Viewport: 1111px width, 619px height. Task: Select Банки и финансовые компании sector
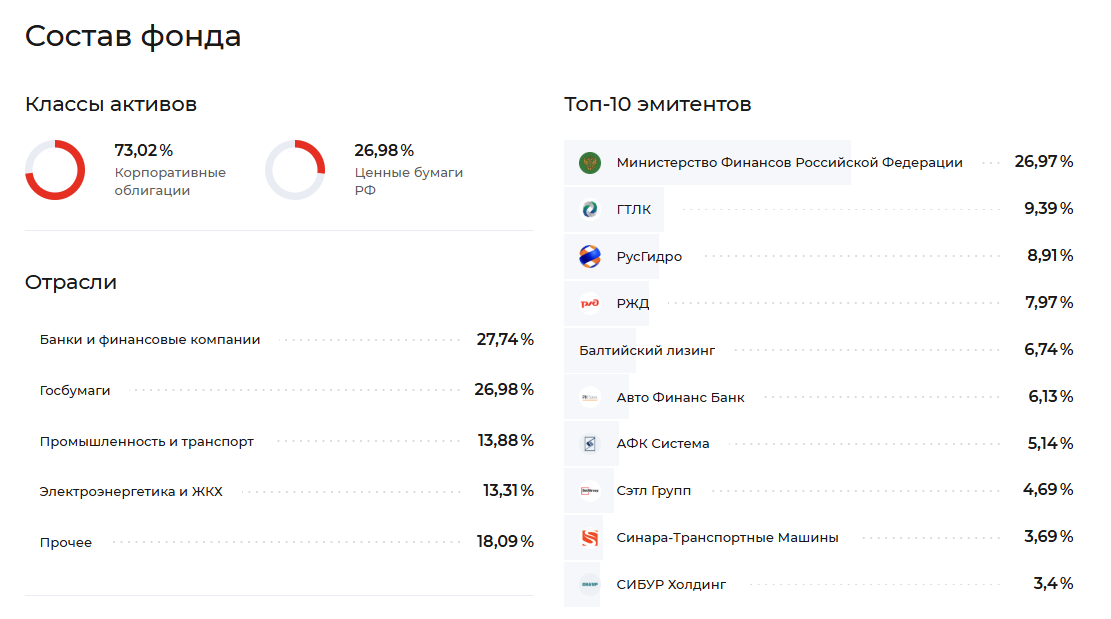tap(150, 340)
